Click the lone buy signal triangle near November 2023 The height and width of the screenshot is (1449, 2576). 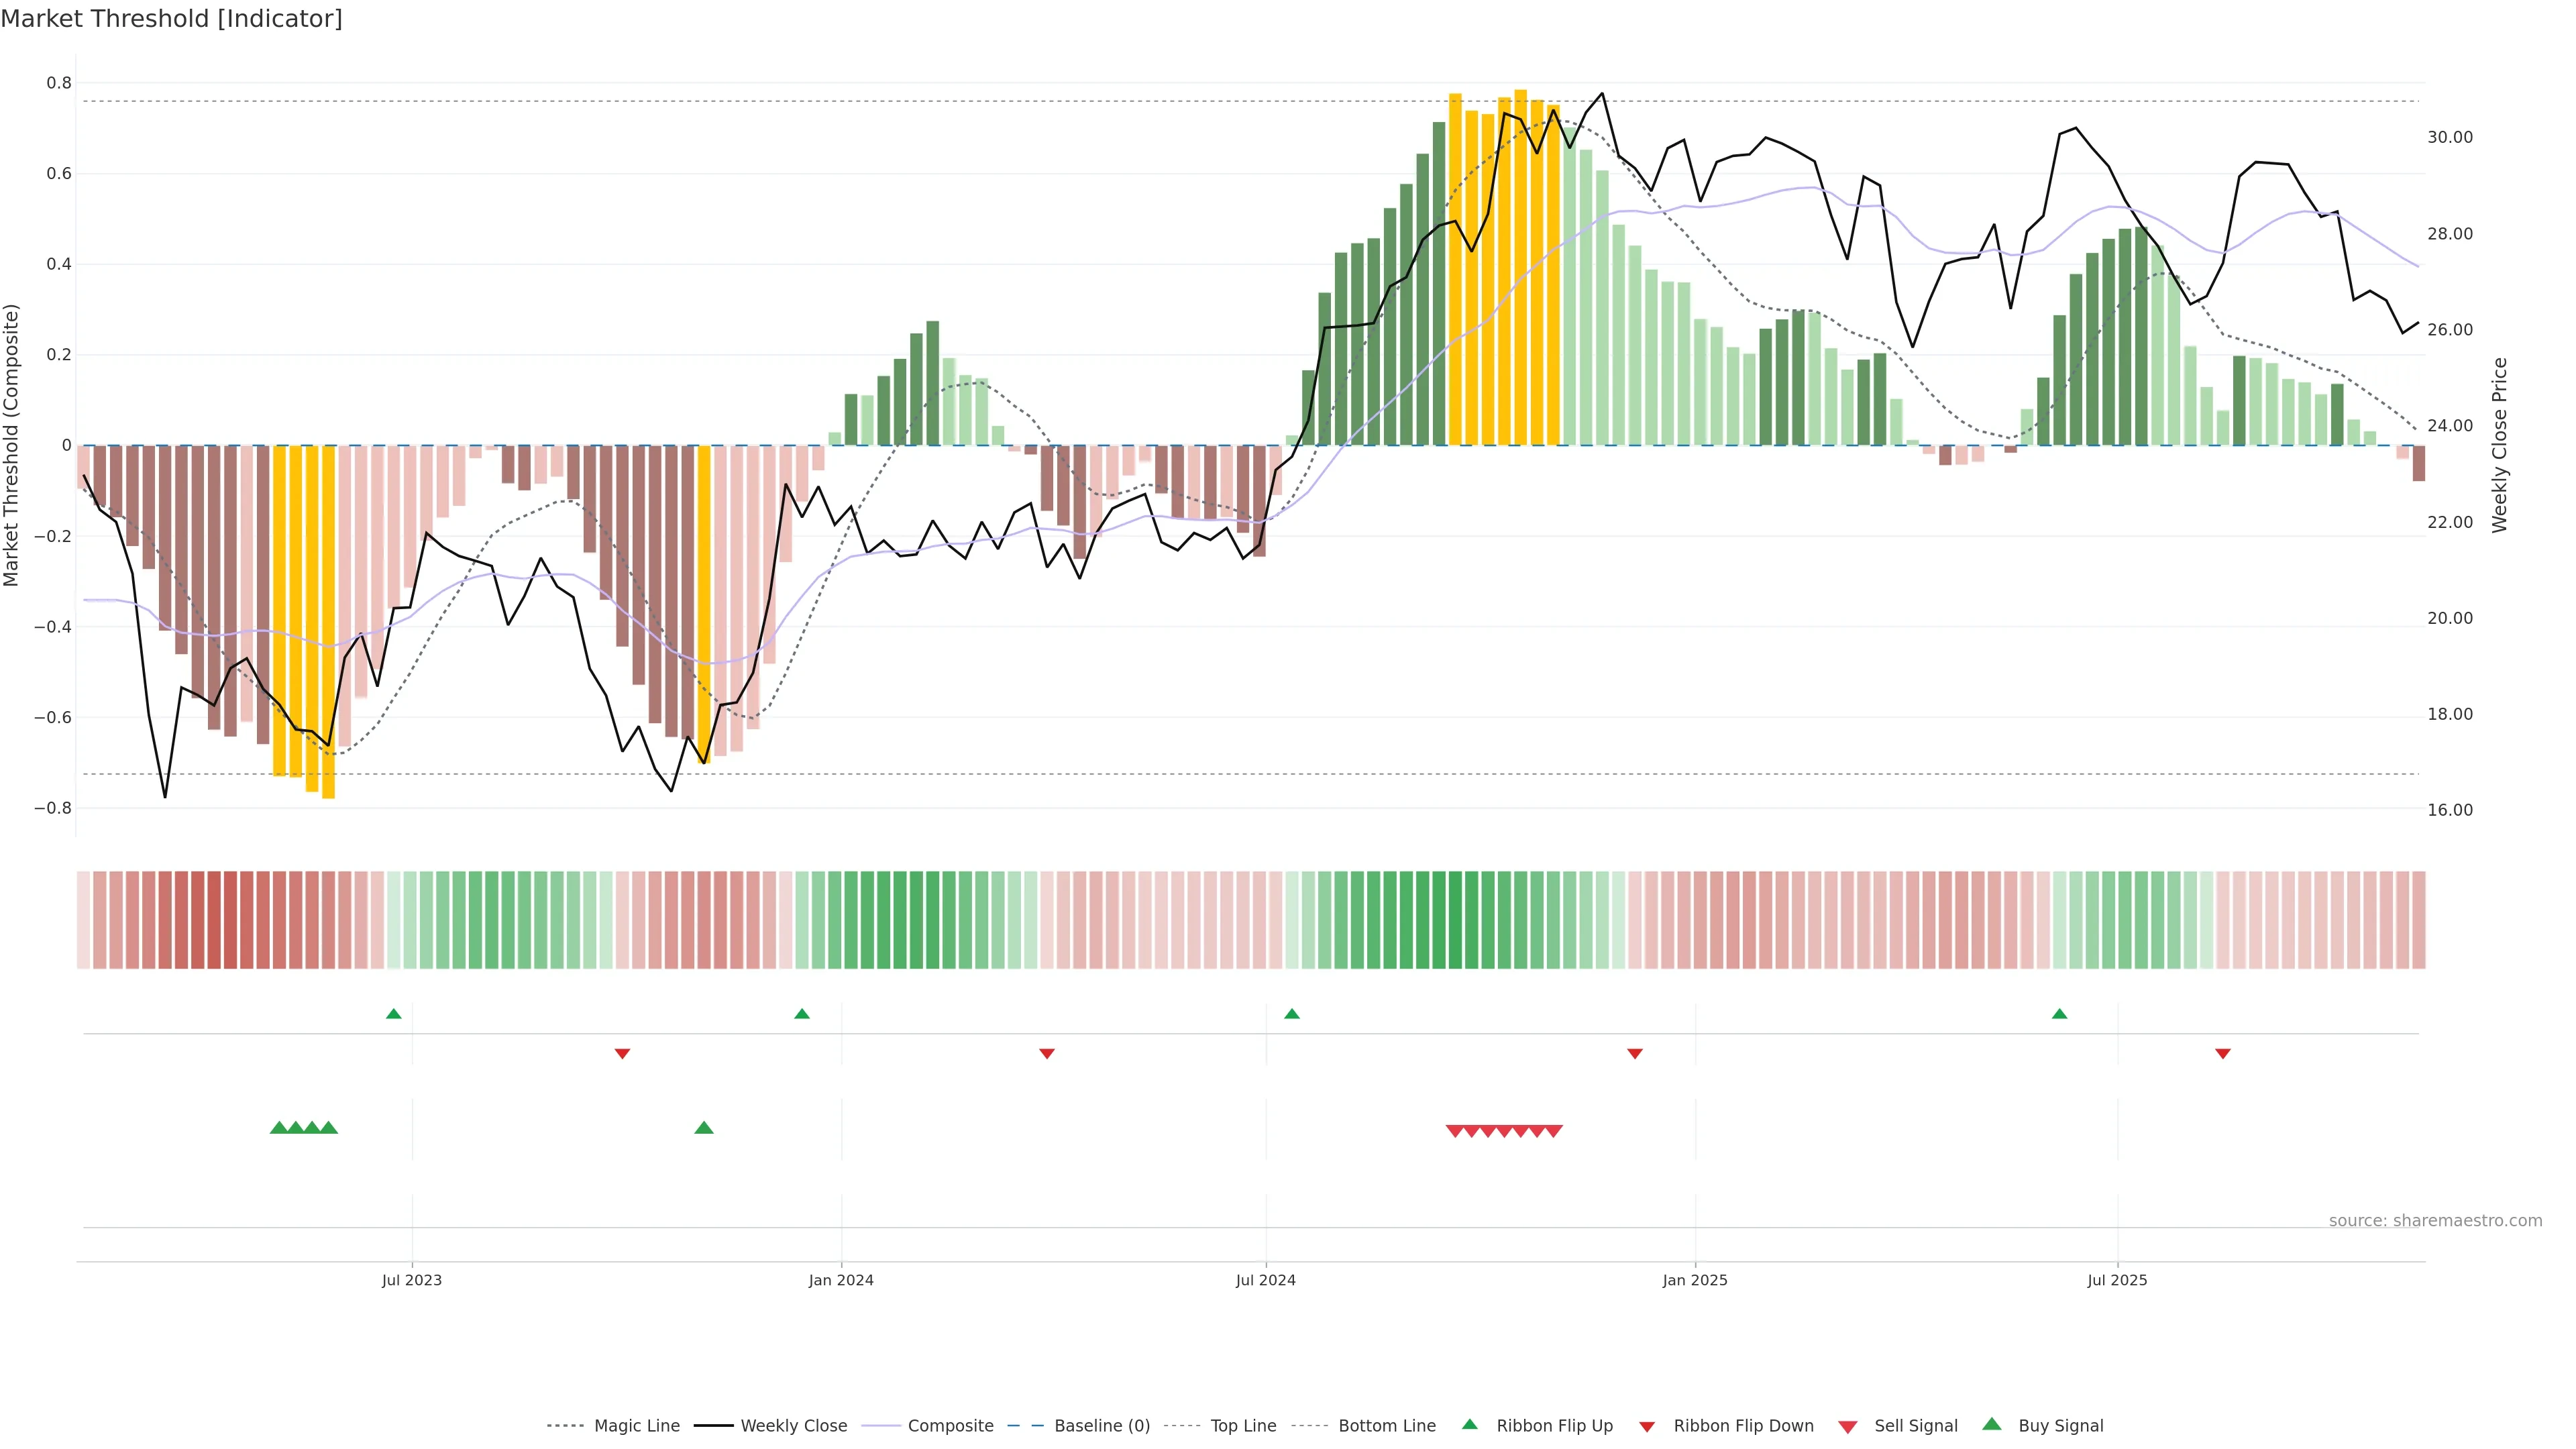704,1128
